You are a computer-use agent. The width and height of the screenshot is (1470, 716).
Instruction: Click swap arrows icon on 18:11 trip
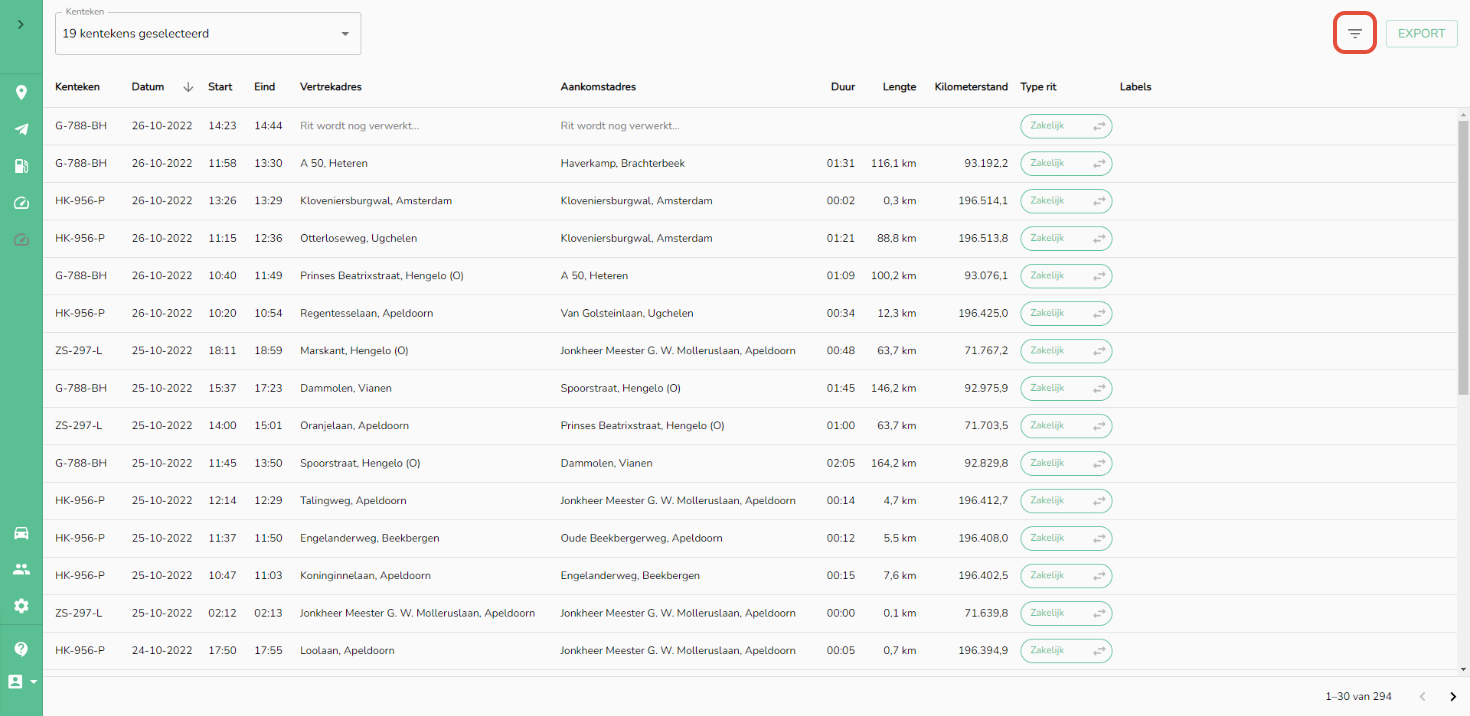[1099, 351]
